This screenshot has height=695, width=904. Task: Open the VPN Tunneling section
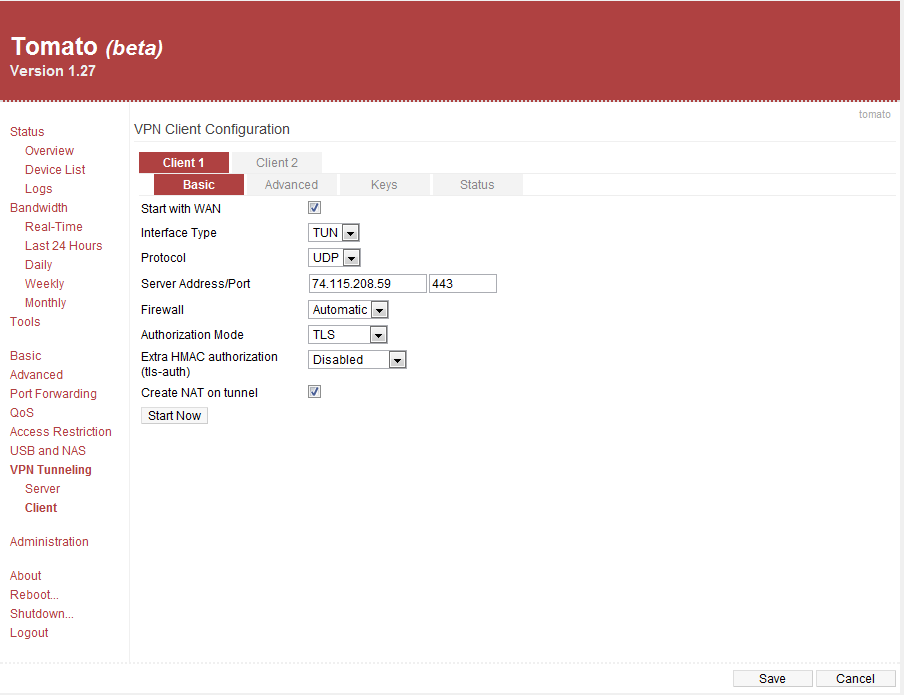pos(51,470)
